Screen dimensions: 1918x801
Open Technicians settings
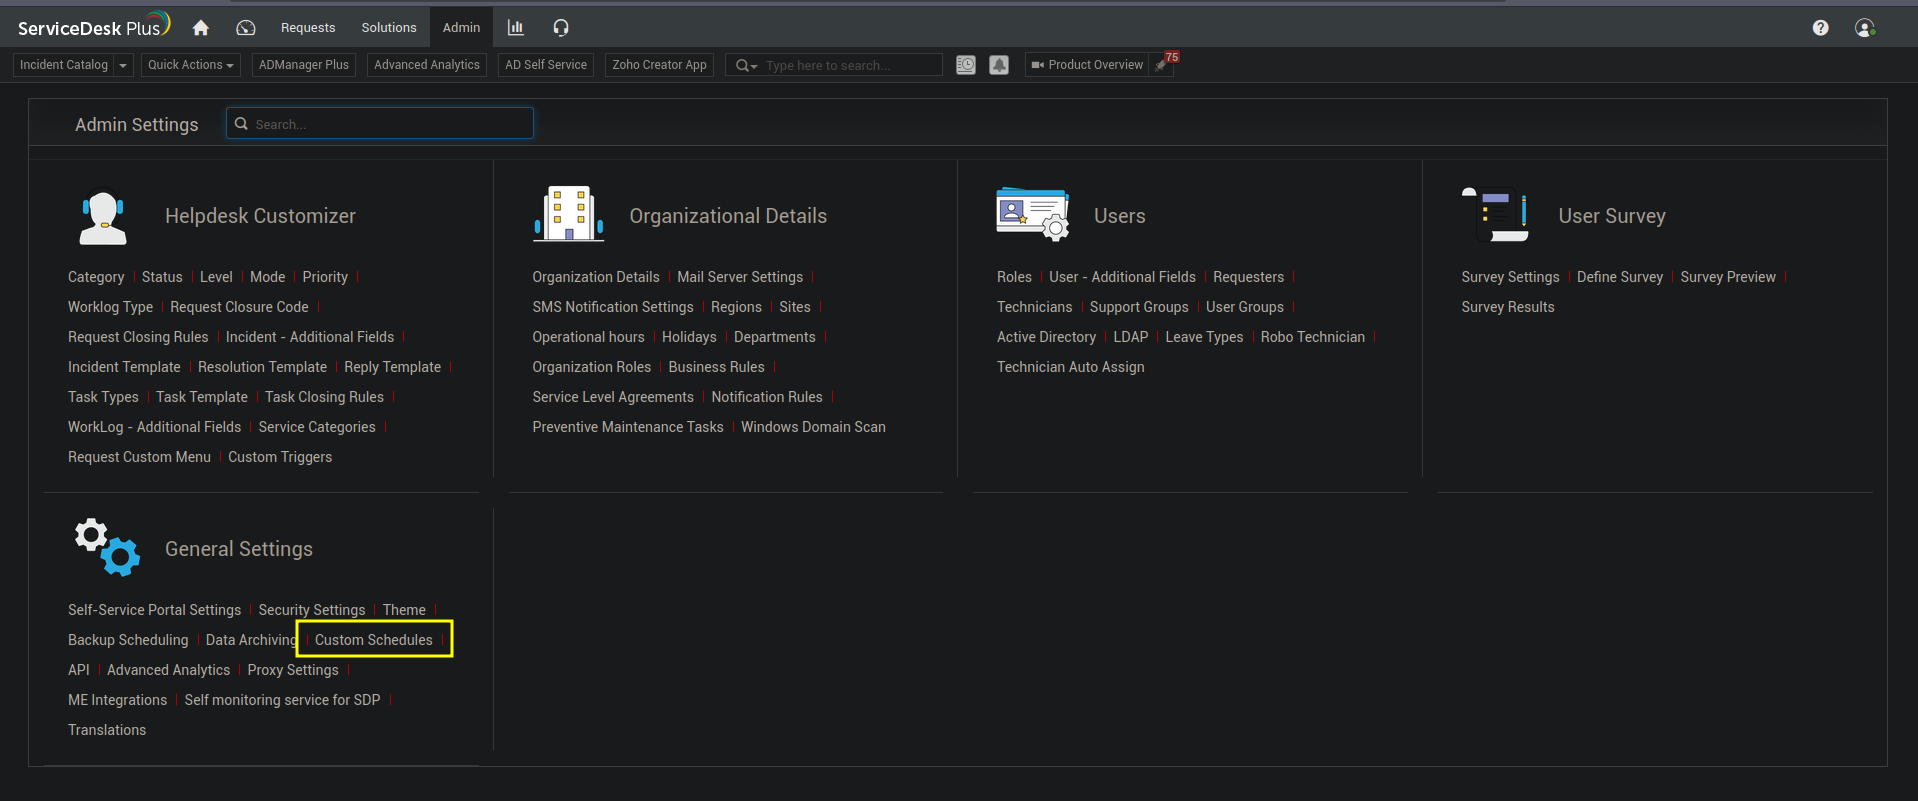pos(1034,307)
